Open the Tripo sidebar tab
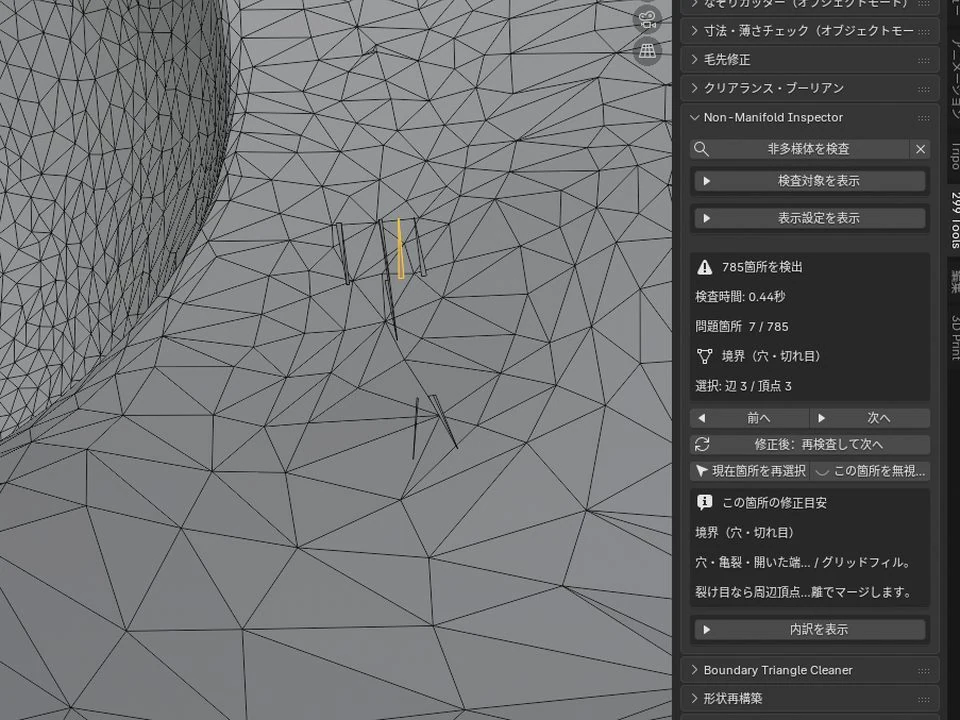The image size is (960, 720). (x=954, y=156)
